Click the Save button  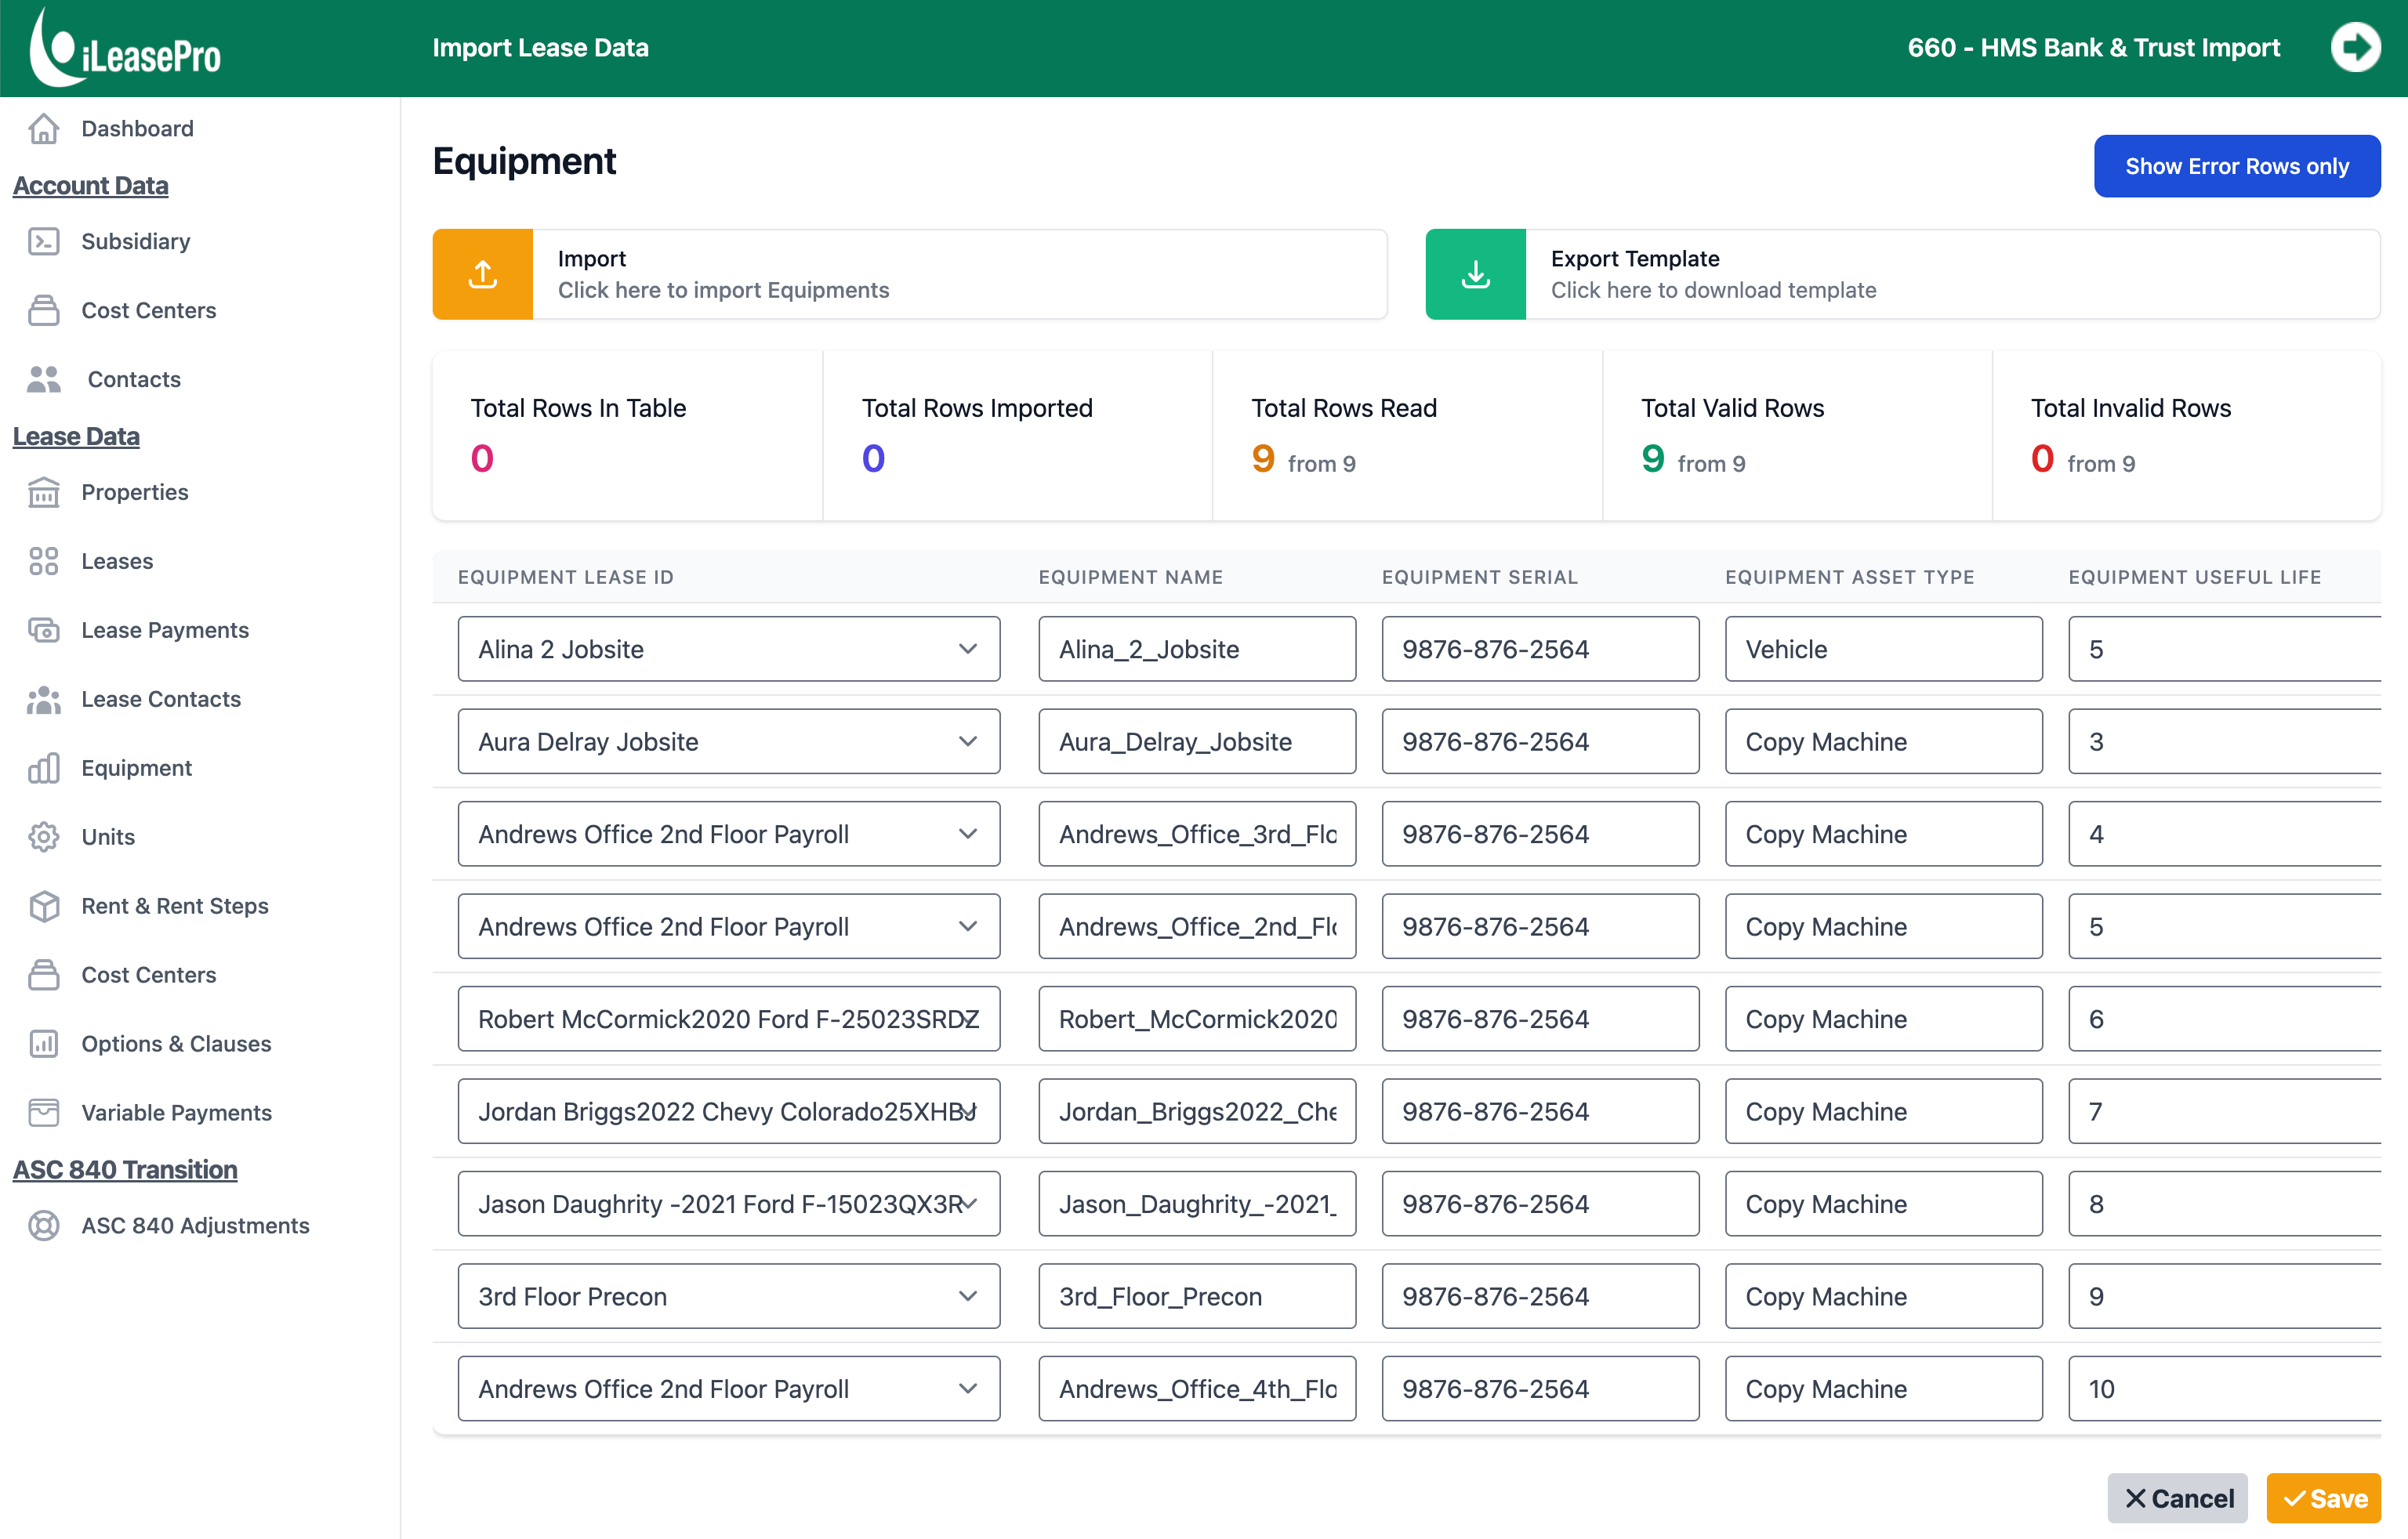tap(2323, 1498)
